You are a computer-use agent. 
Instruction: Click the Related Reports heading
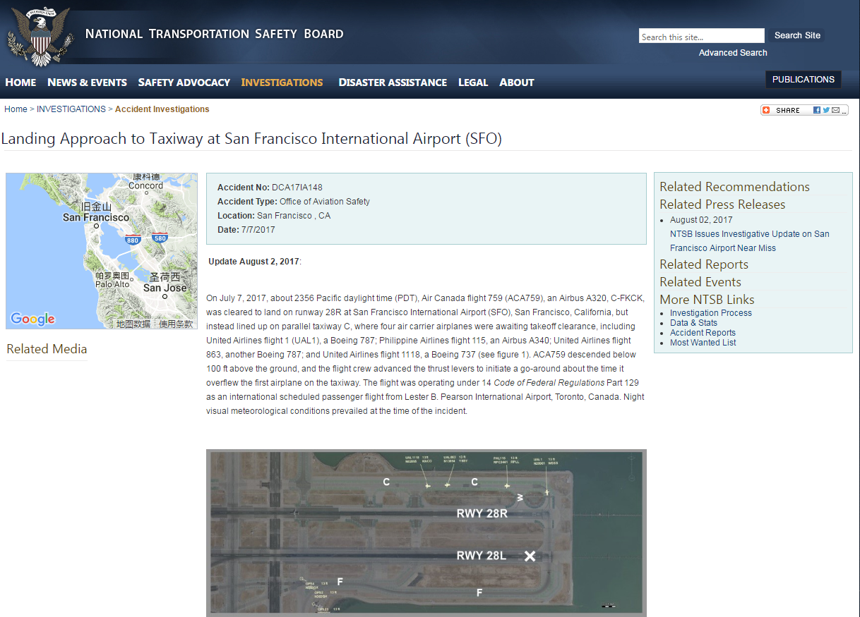point(704,264)
